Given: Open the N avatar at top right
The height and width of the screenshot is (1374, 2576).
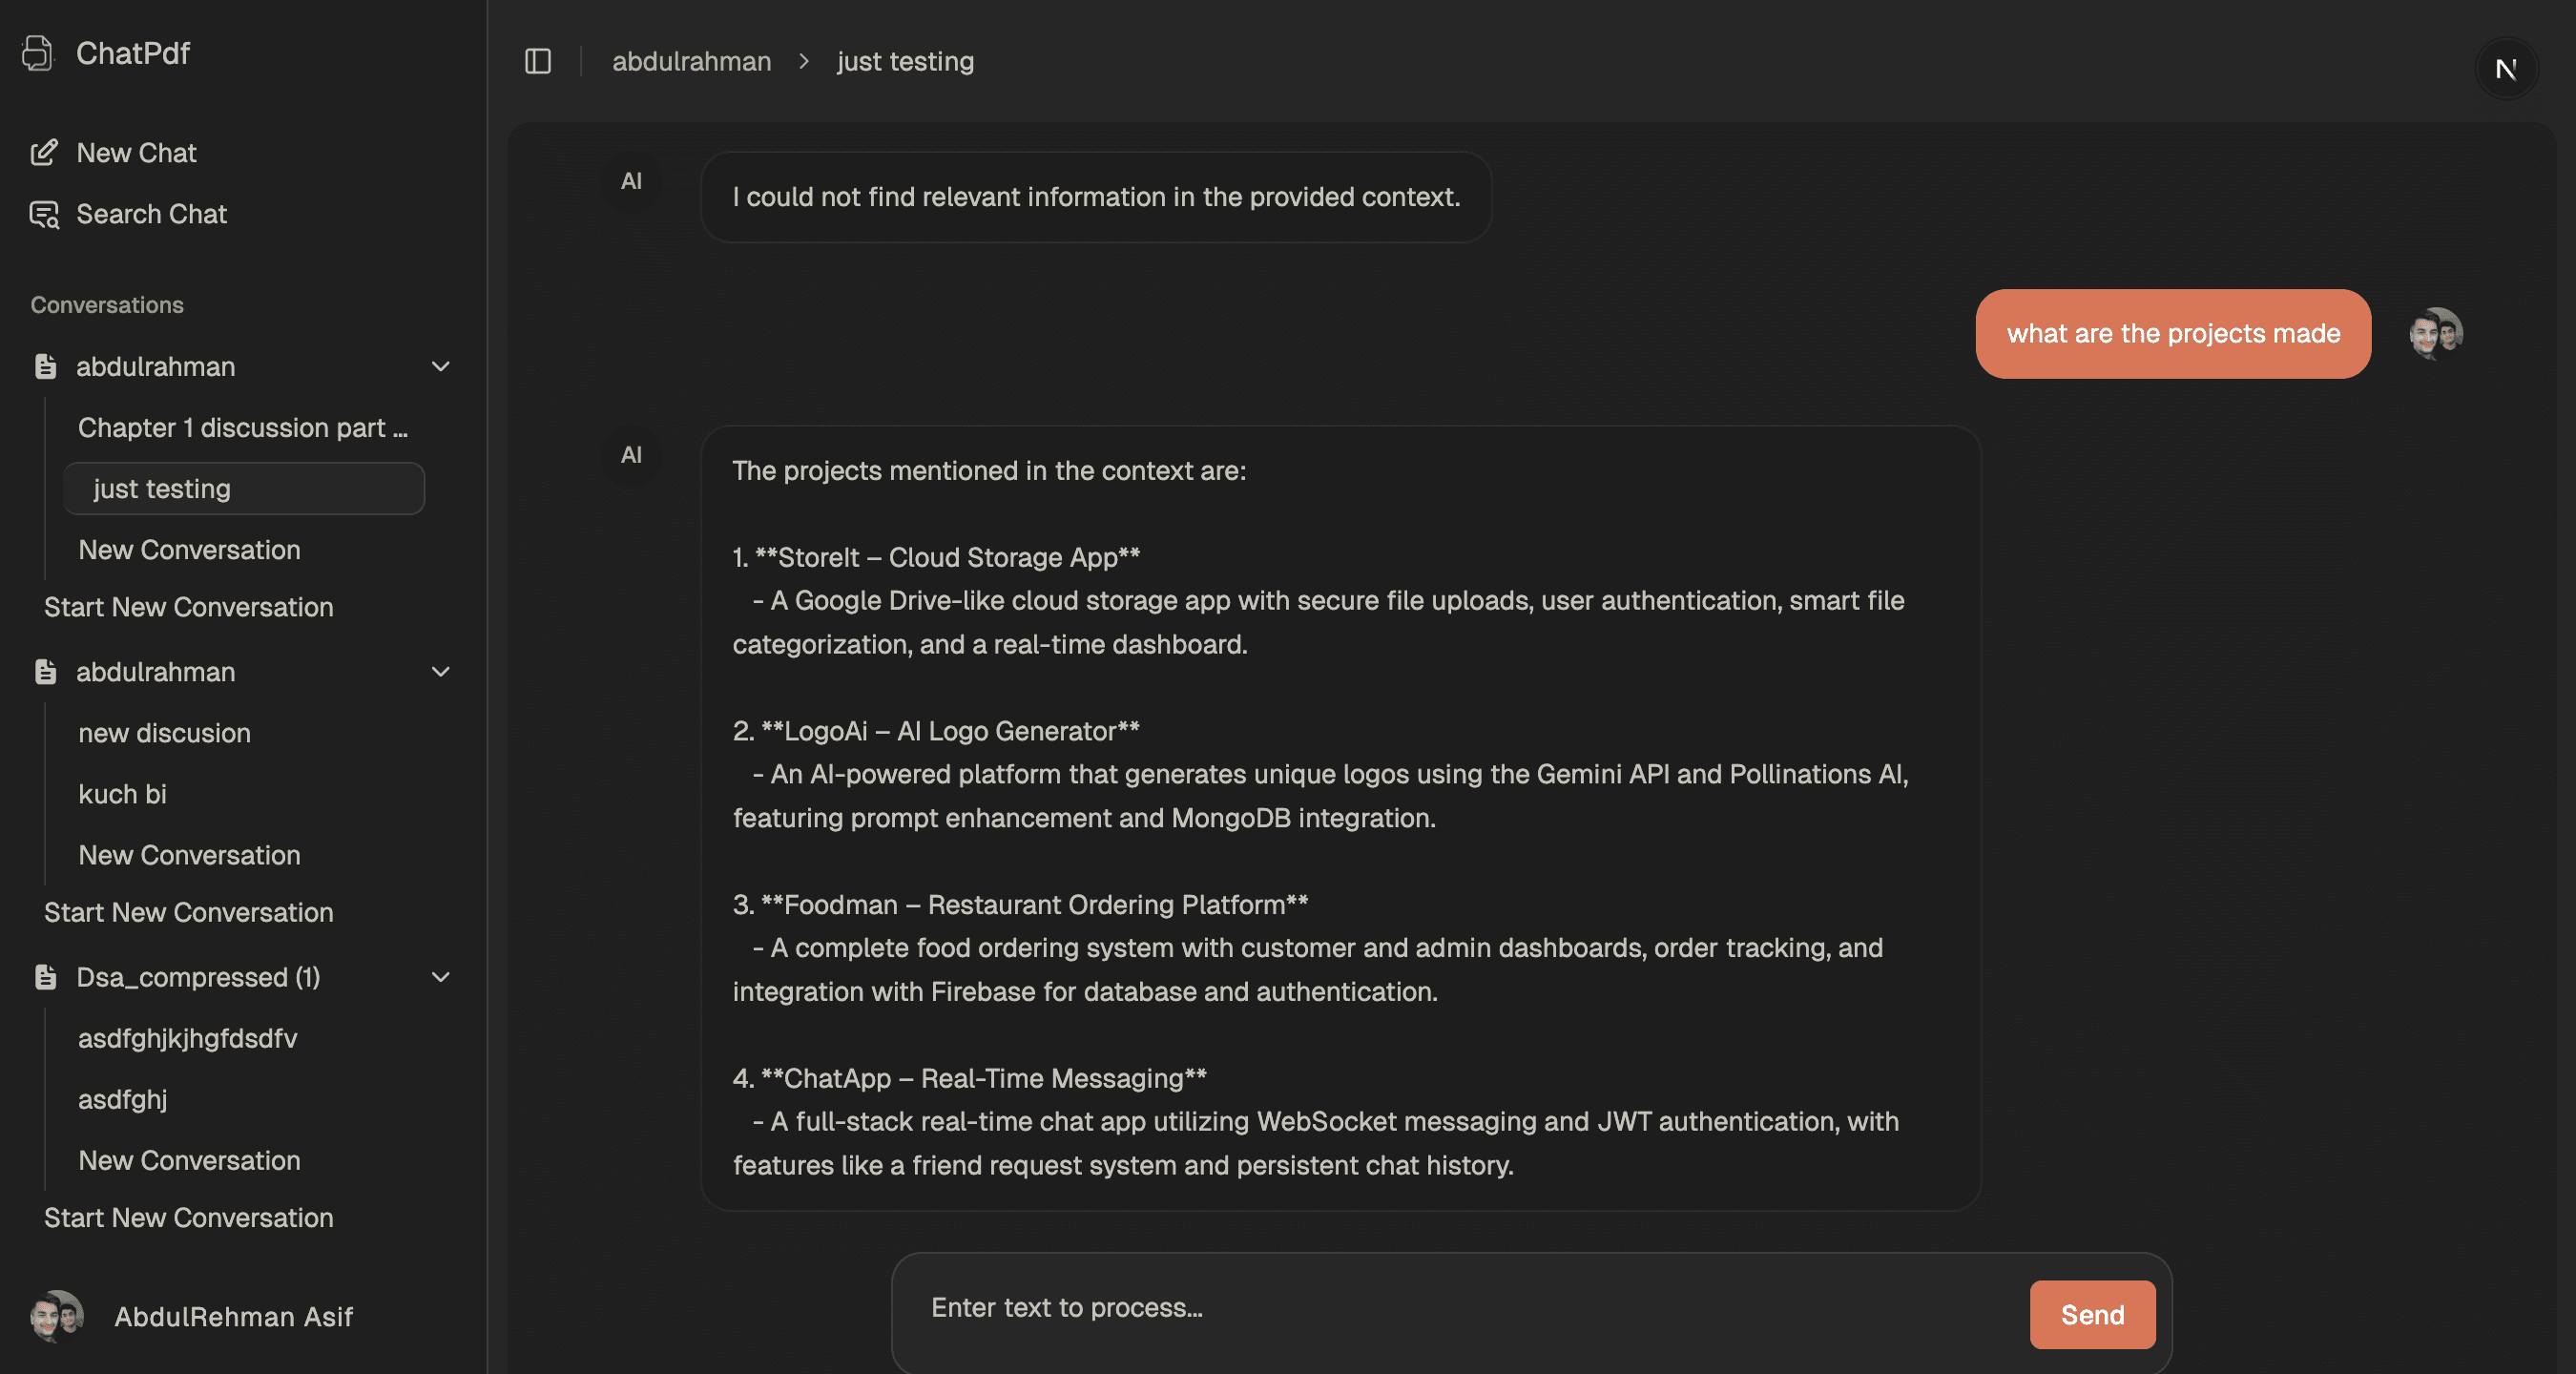Looking at the screenshot, I should pos(2506,69).
